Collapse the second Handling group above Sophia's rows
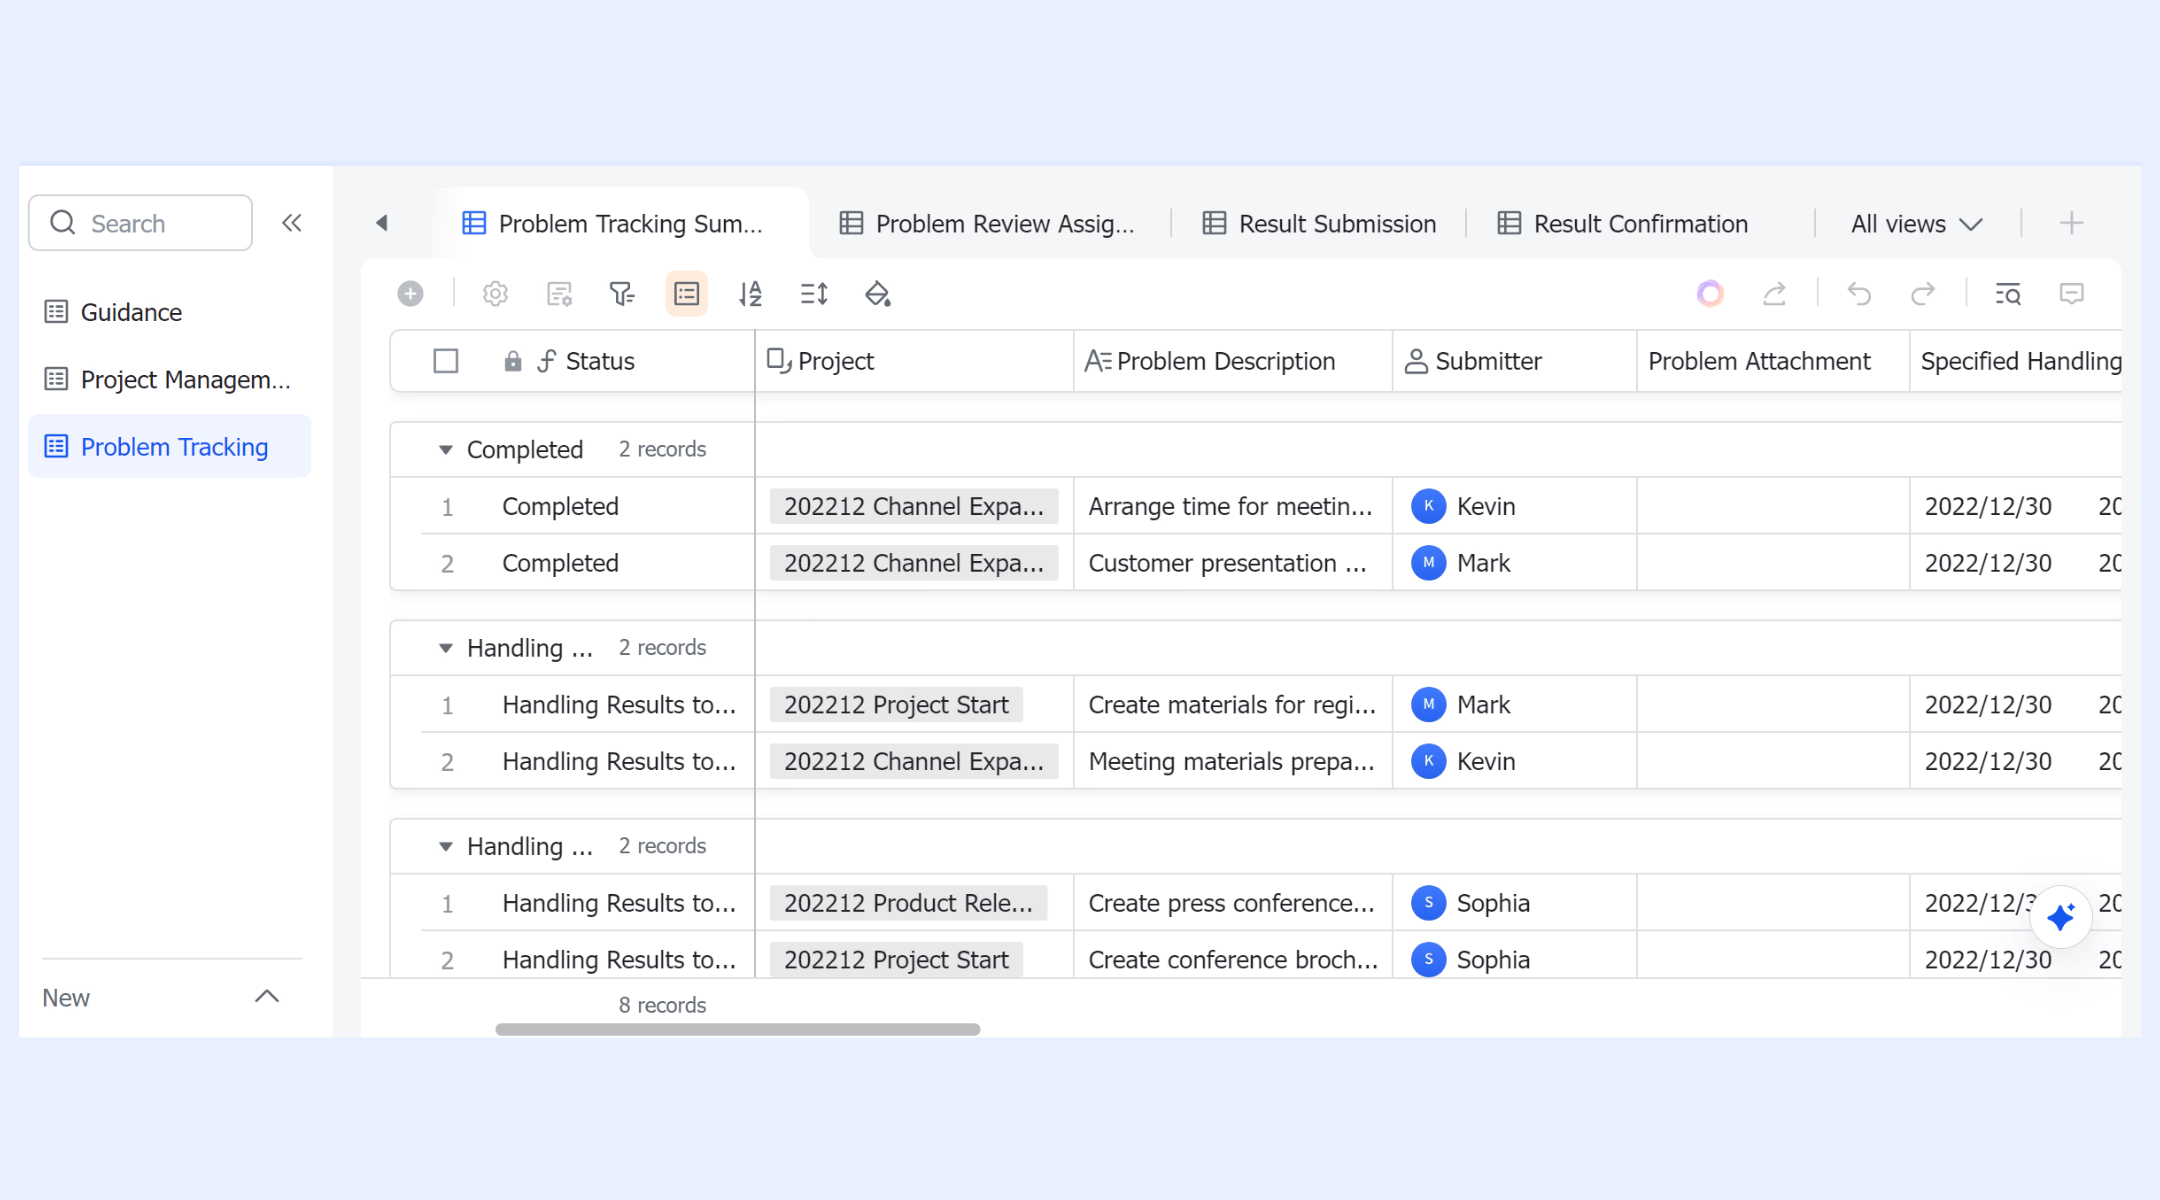This screenshot has height=1200, width=2160. [446, 846]
